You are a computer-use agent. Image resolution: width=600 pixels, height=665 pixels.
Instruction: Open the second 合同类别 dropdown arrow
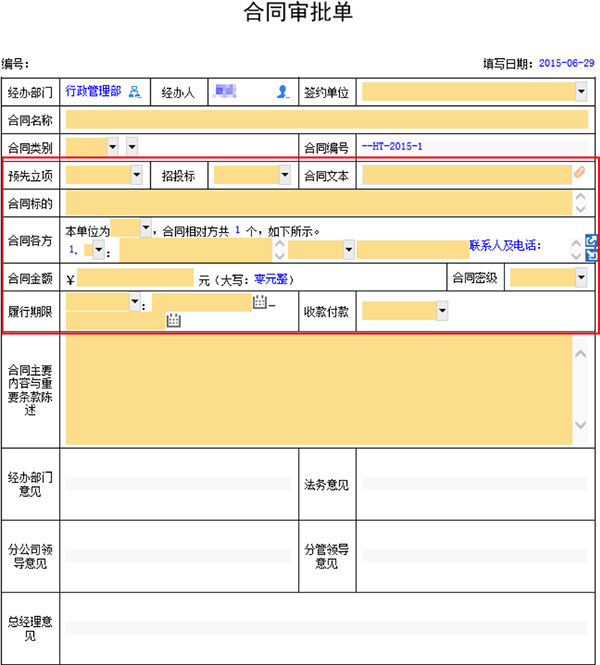click(132, 147)
